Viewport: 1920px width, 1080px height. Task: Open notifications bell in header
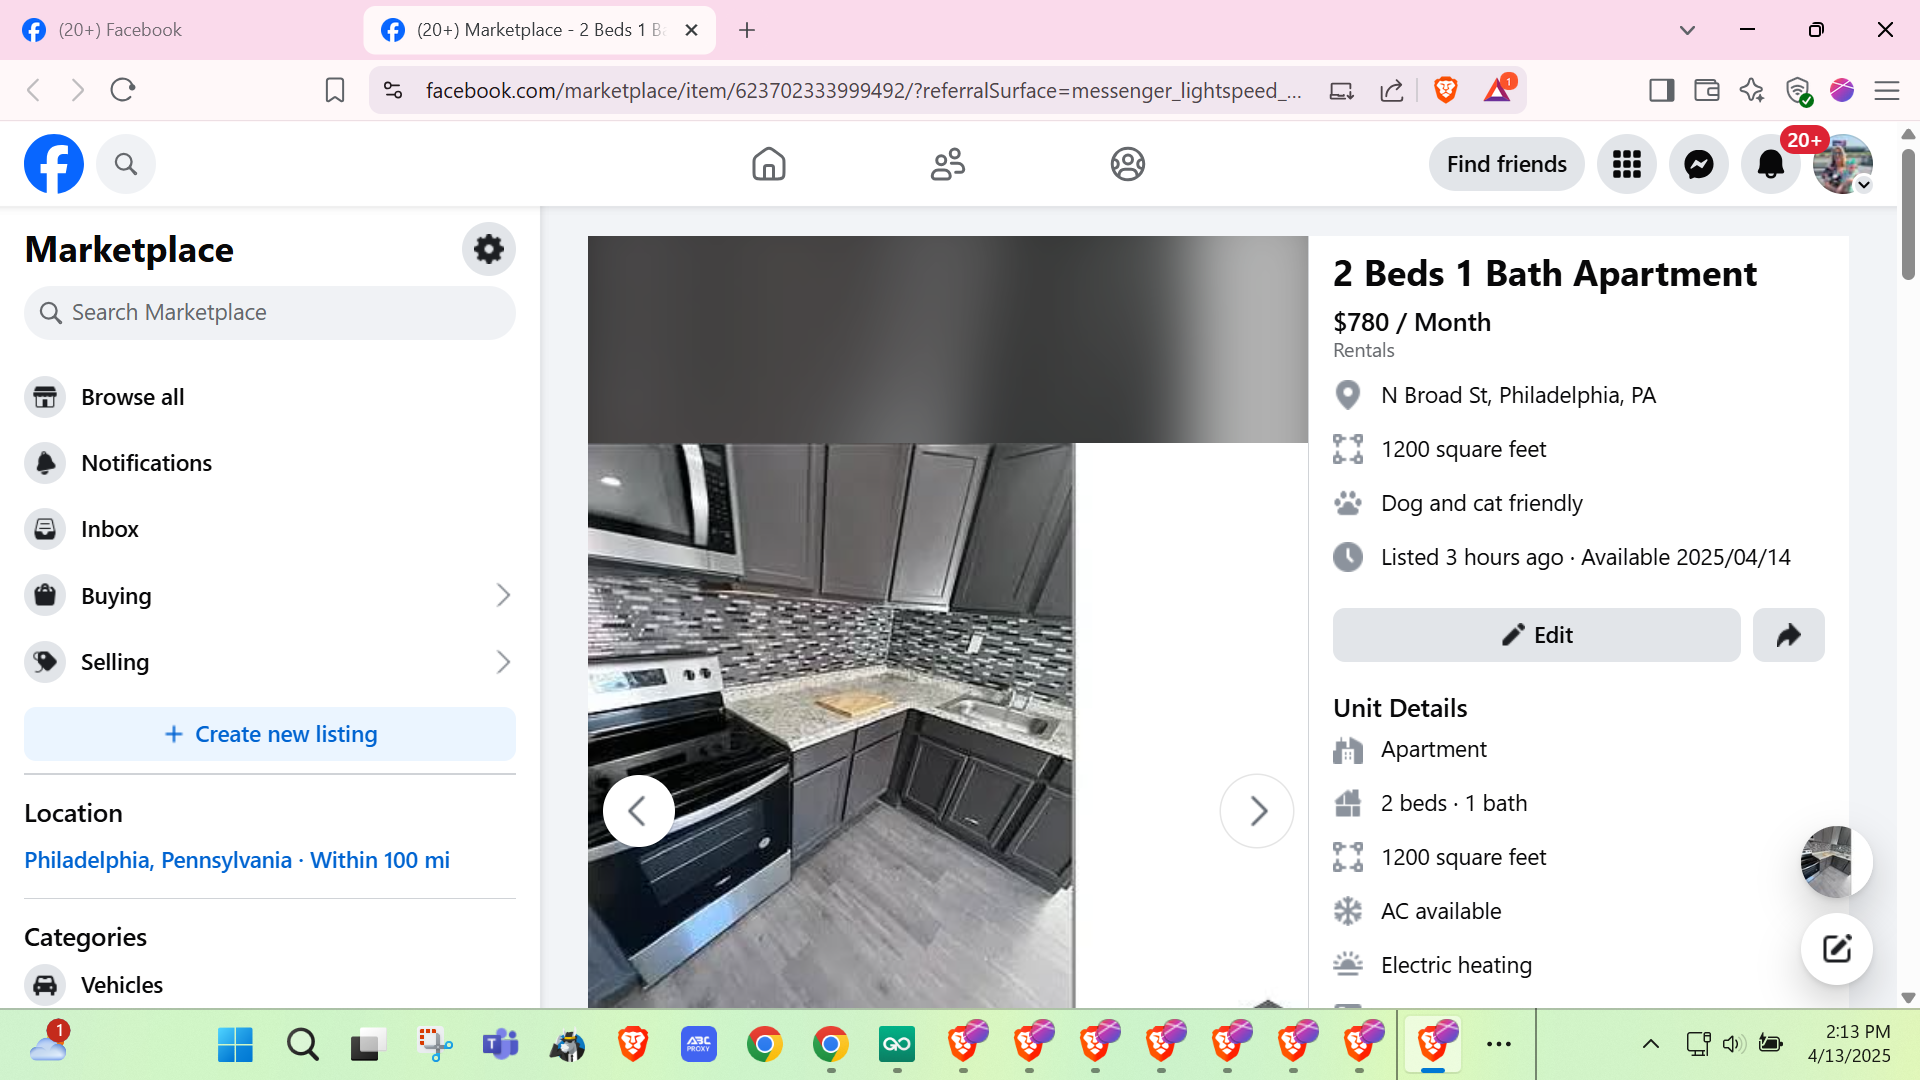[1770, 164]
